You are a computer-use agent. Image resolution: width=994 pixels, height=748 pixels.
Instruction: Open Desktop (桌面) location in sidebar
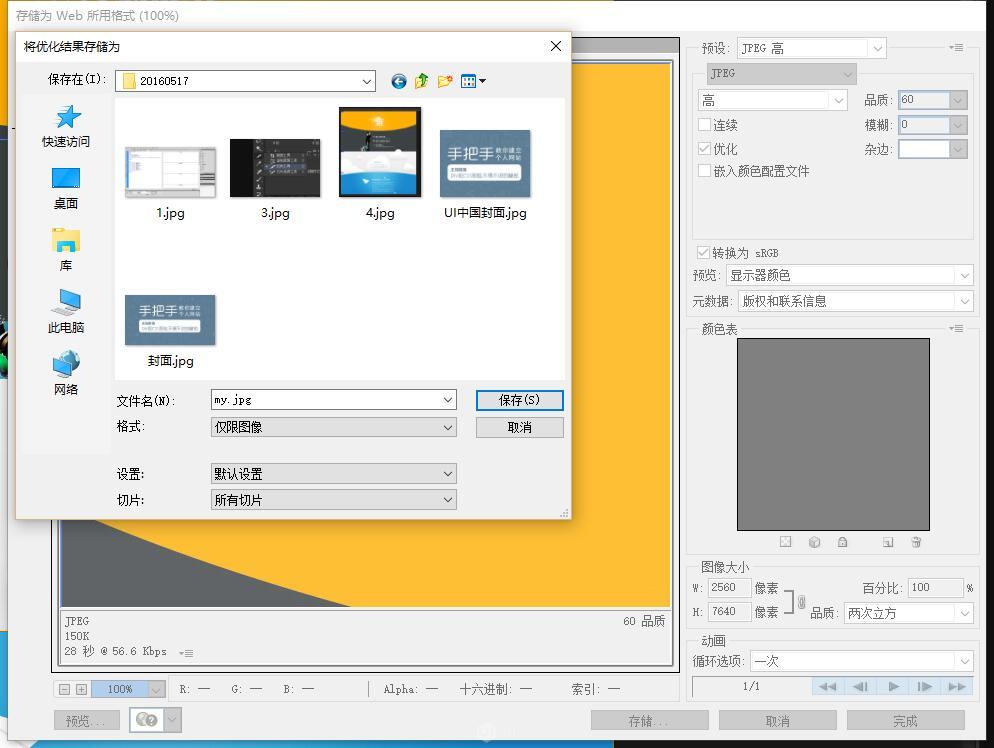[x=66, y=188]
